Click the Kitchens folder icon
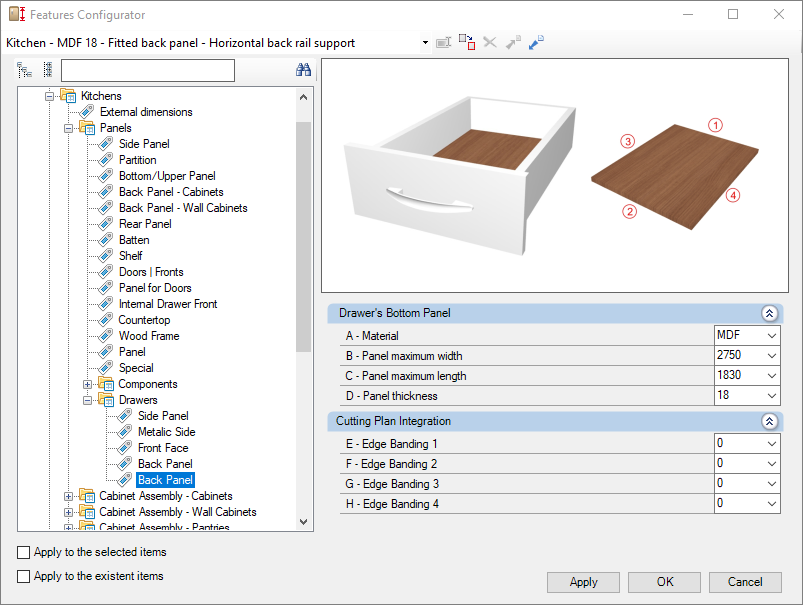Image resolution: width=803 pixels, height=605 pixels. tap(68, 95)
